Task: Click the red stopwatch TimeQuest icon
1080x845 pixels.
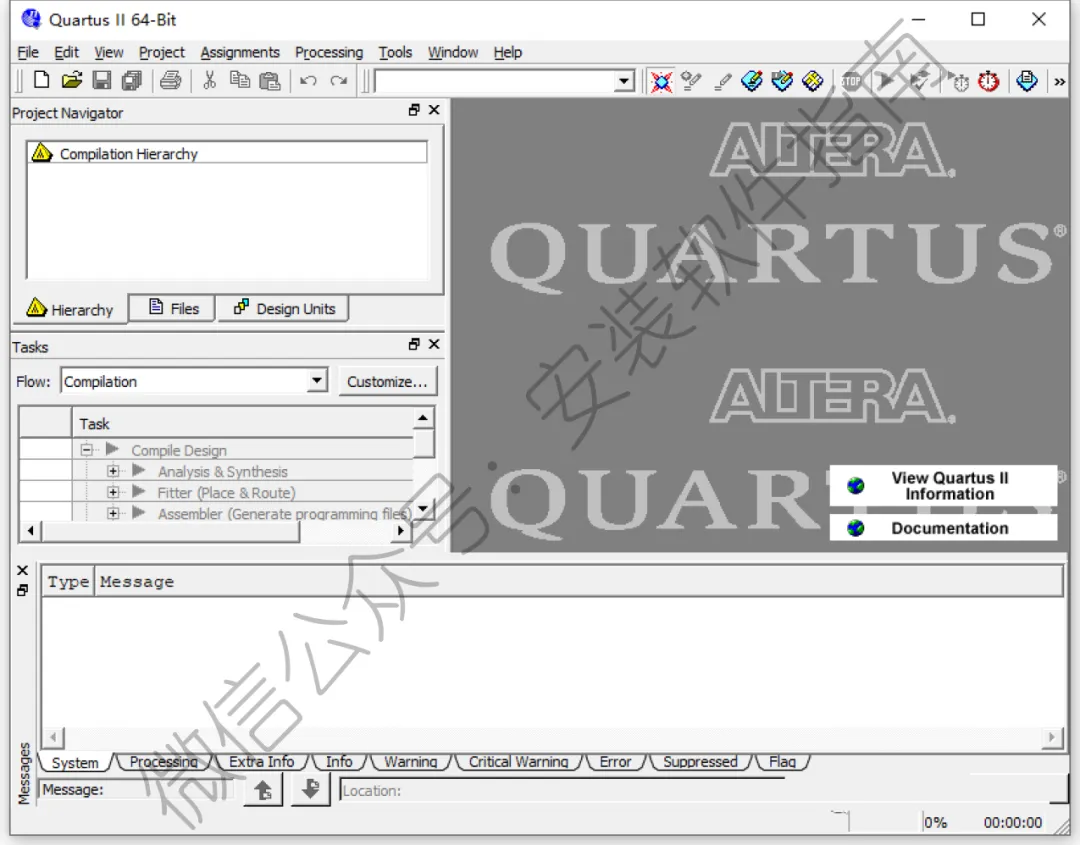Action: coord(989,81)
